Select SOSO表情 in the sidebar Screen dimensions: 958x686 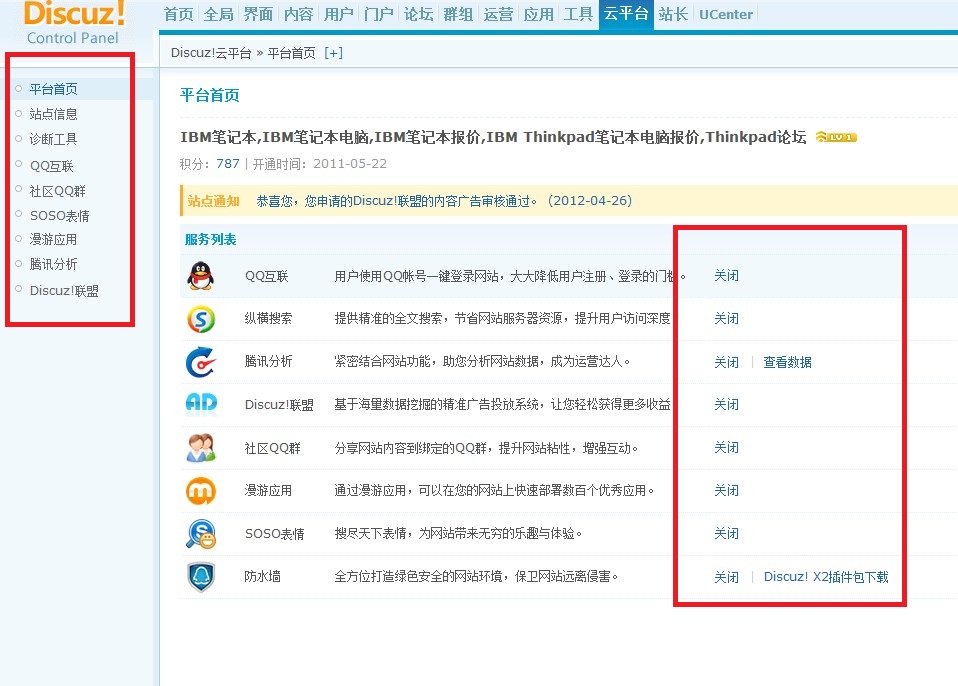pyautogui.click(x=59, y=216)
